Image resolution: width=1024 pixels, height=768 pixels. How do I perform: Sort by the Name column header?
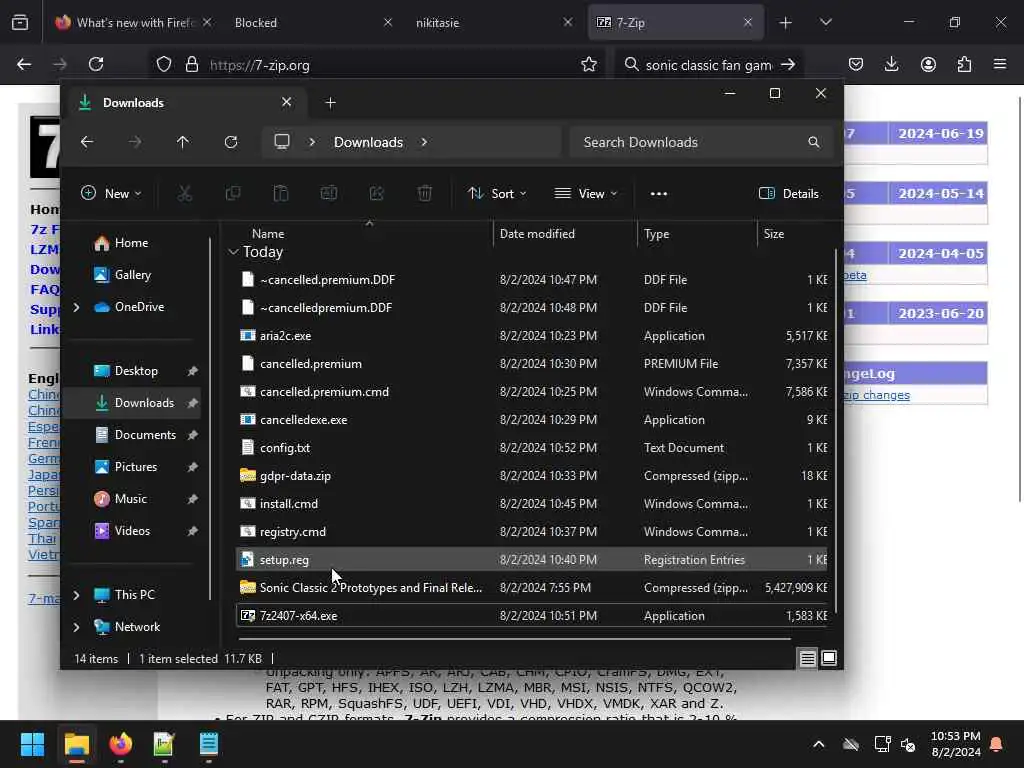[x=268, y=234]
